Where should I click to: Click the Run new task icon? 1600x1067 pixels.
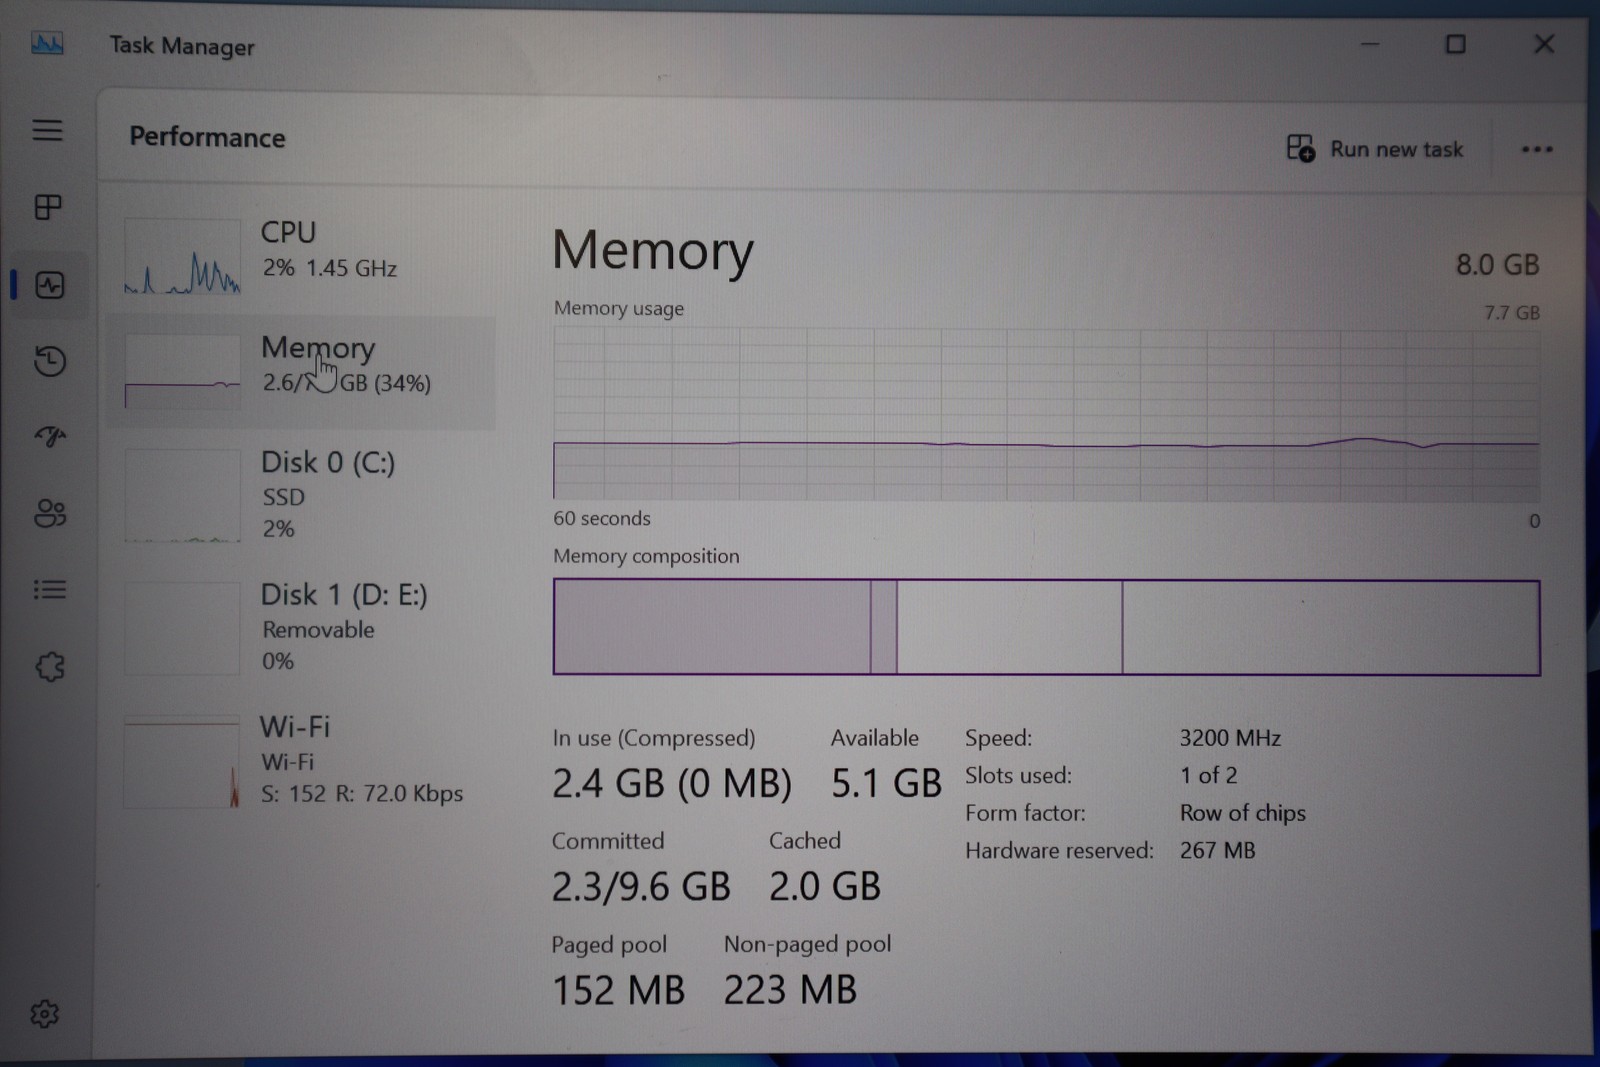[1300, 148]
